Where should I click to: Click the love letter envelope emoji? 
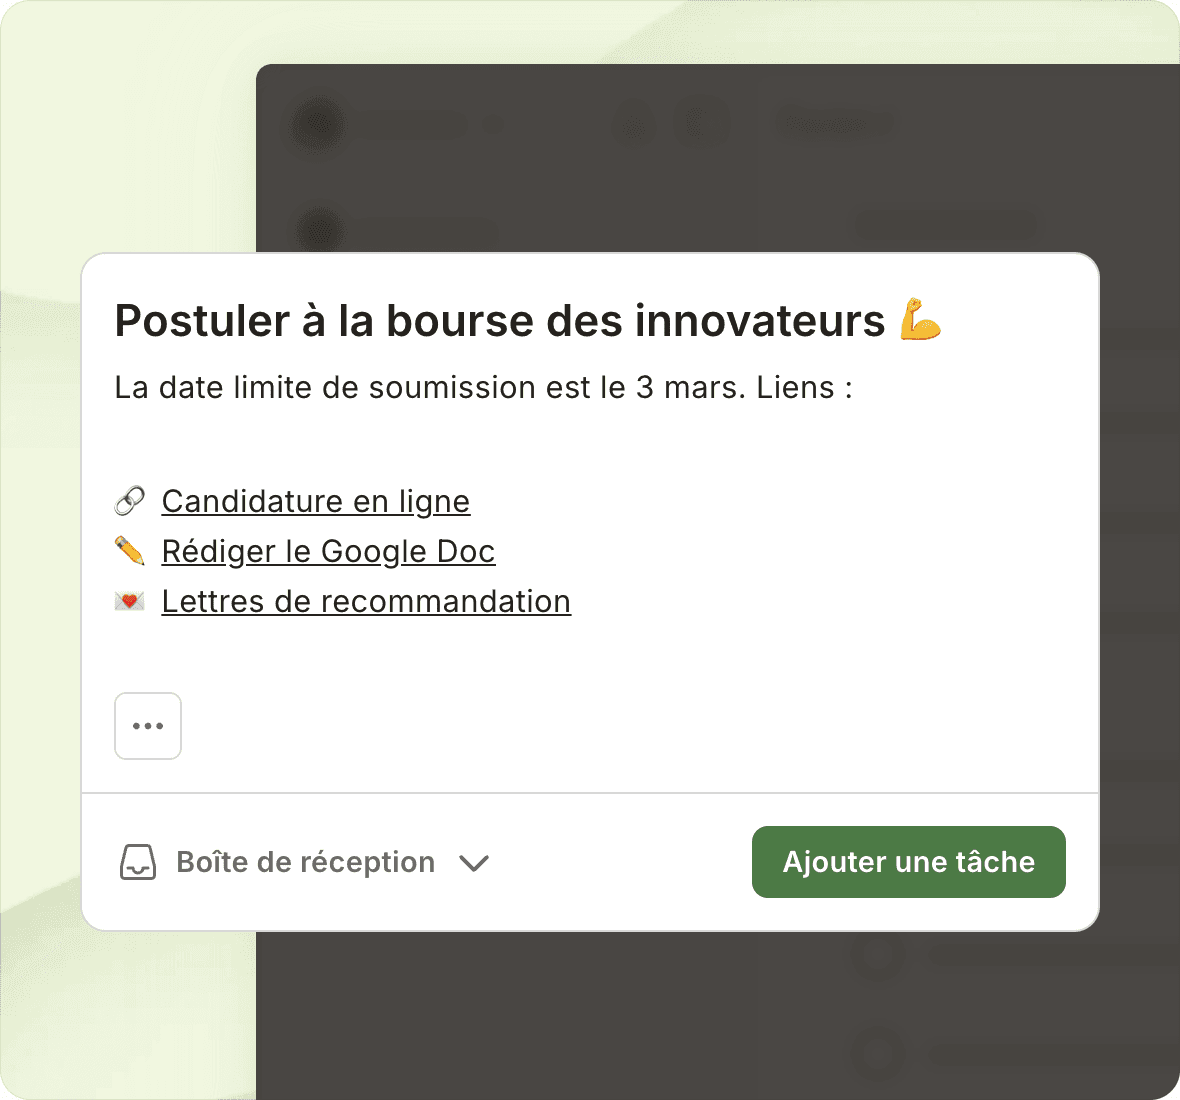[x=130, y=601]
